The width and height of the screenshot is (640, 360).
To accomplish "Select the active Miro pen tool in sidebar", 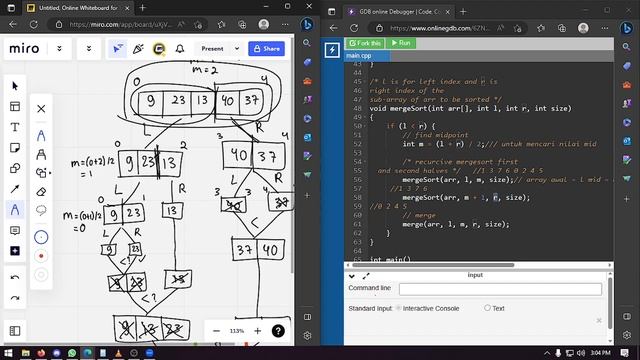I will (15, 210).
